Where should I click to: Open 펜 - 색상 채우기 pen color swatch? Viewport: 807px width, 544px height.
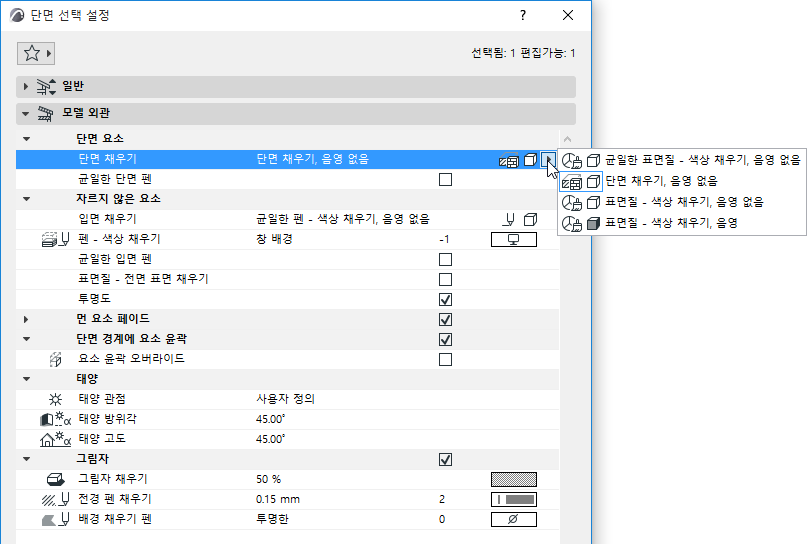tap(514, 239)
